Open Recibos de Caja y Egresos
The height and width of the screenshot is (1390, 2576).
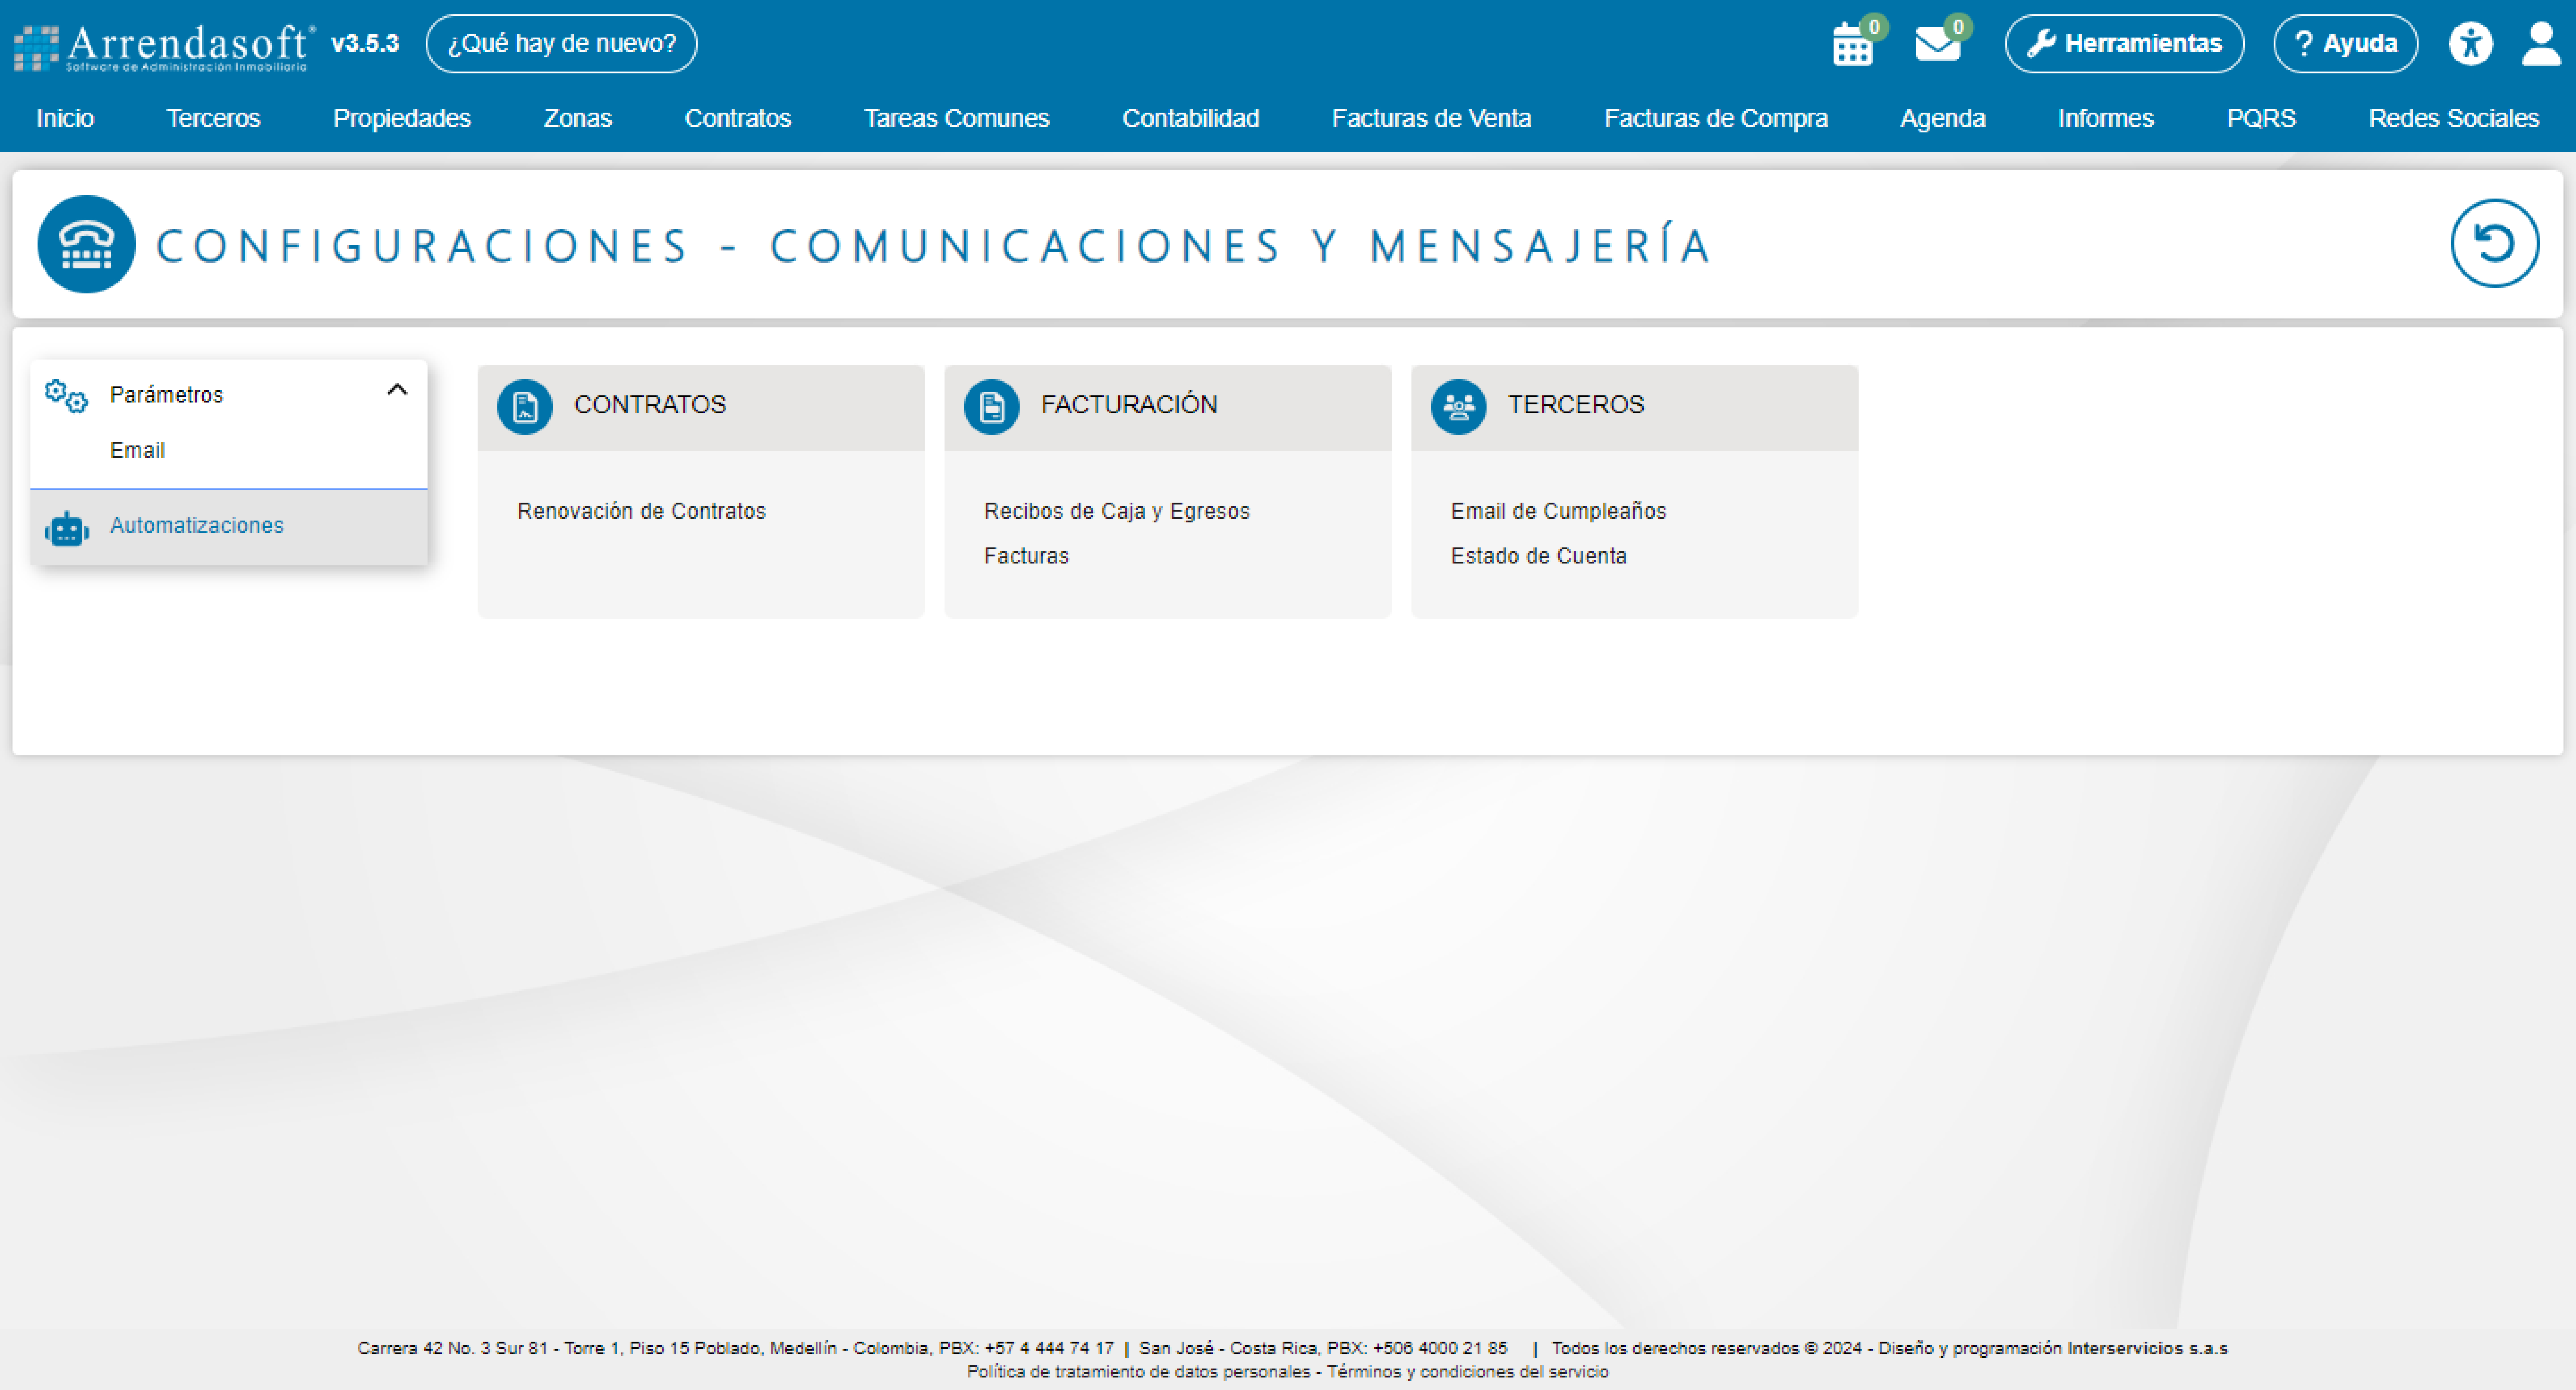[x=1117, y=511]
